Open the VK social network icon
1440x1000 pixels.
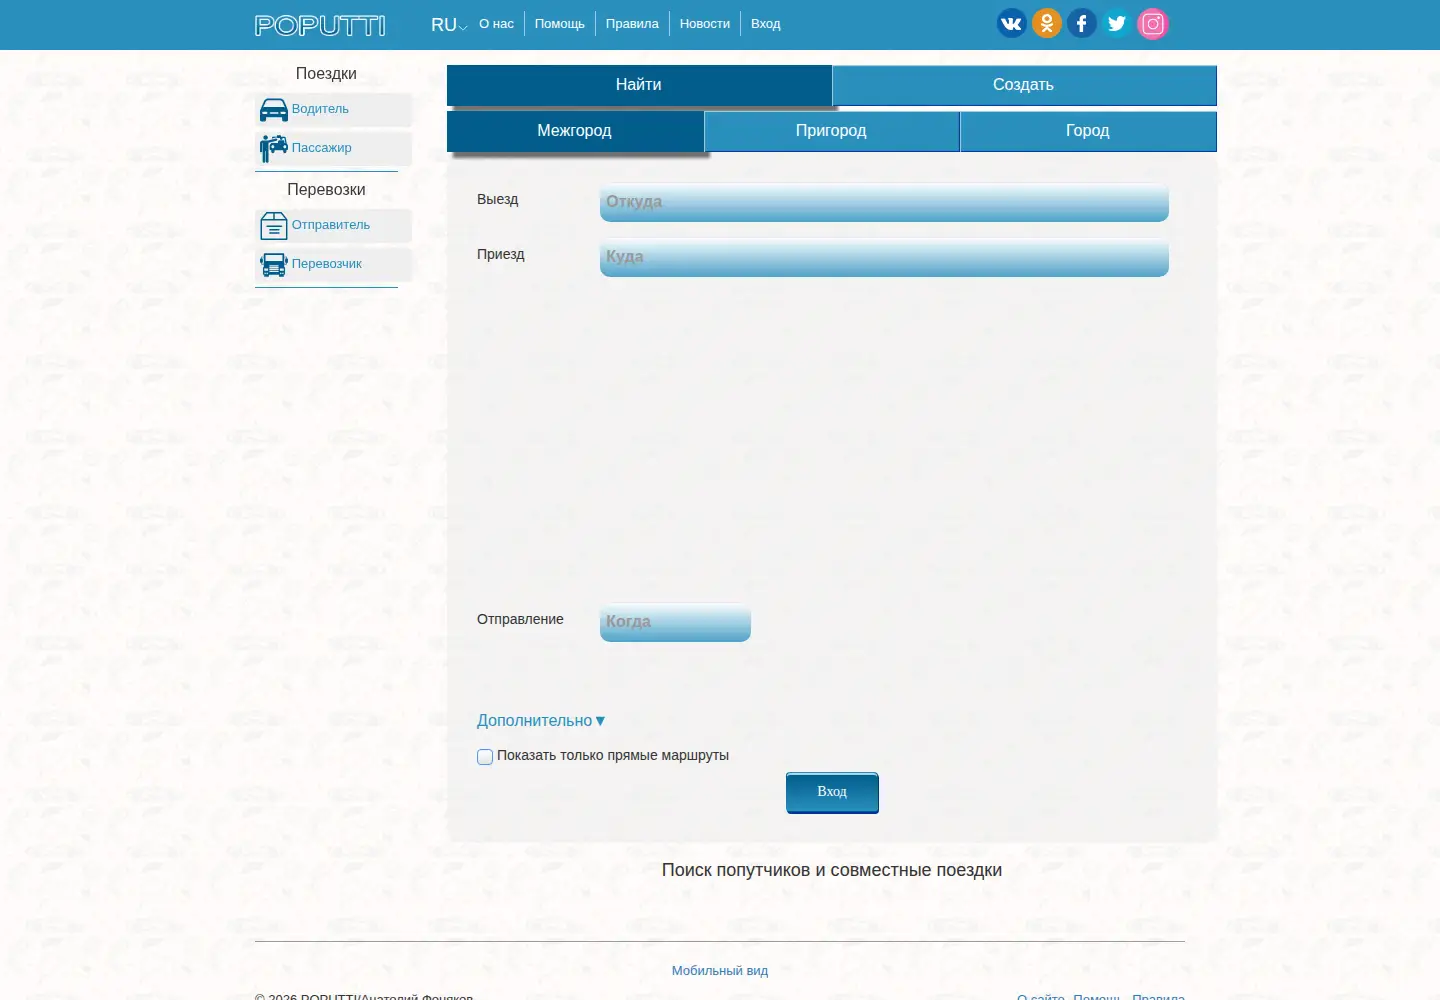(1011, 23)
